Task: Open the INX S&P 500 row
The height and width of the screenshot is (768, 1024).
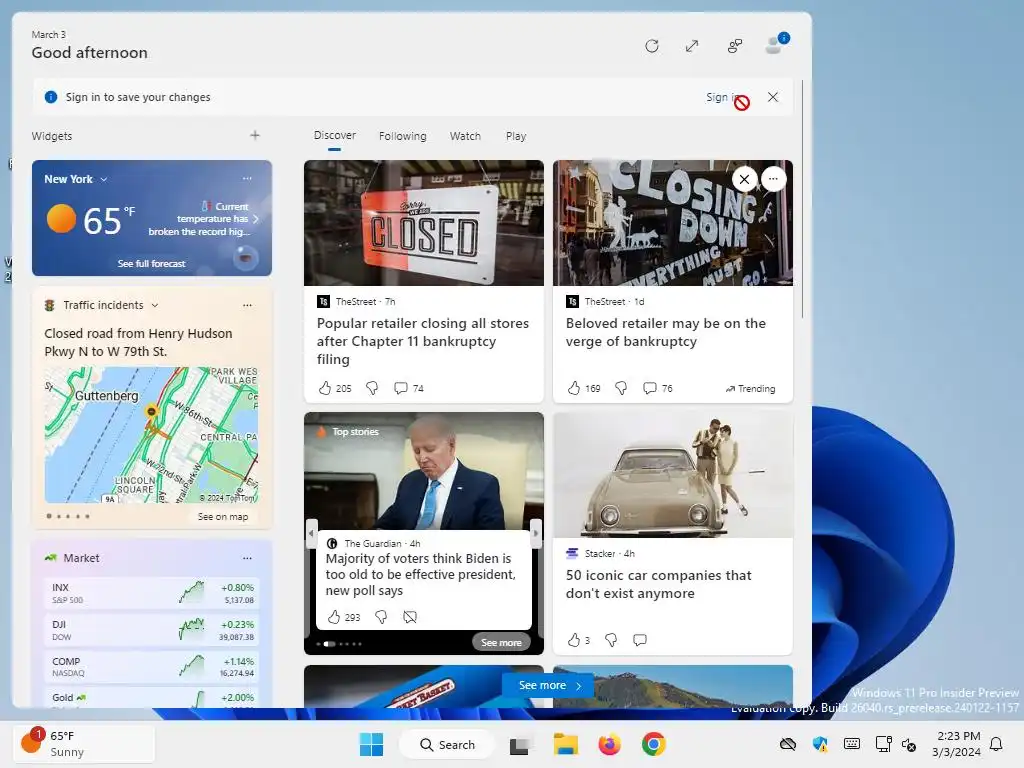Action: pyautogui.click(x=152, y=593)
